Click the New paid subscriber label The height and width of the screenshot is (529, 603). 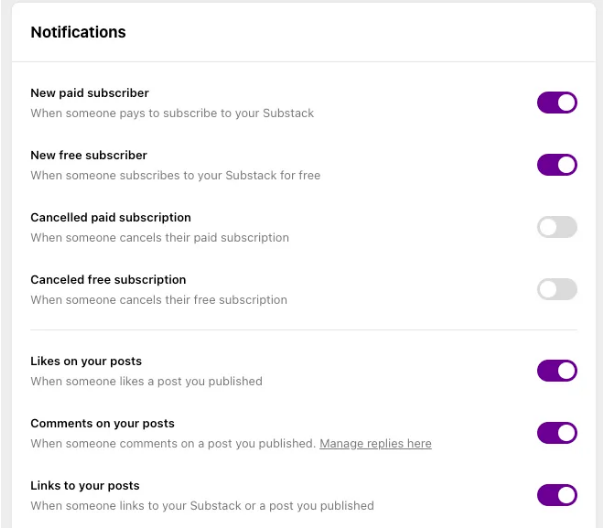point(89,93)
